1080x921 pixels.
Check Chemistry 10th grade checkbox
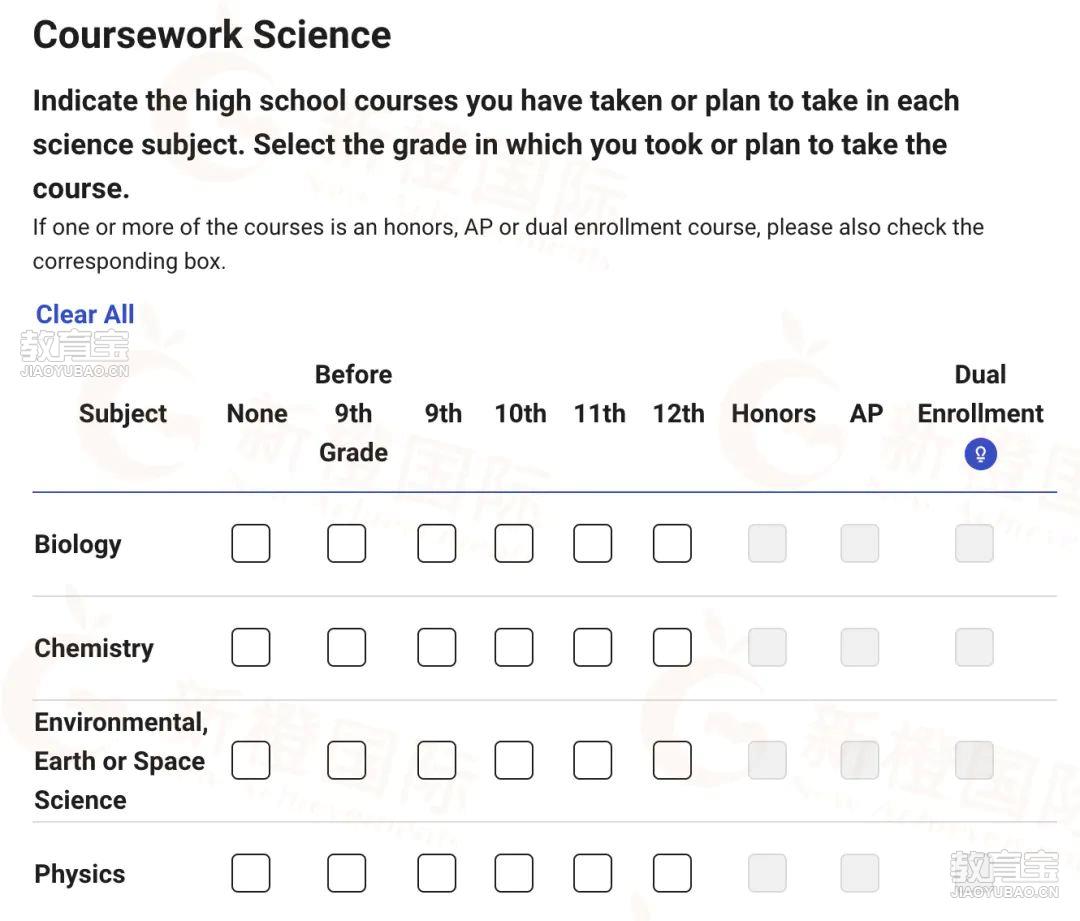pyautogui.click(x=514, y=648)
